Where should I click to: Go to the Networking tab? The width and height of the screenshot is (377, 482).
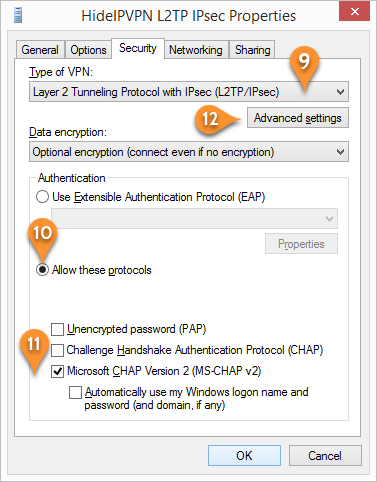(x=196, y=50)
